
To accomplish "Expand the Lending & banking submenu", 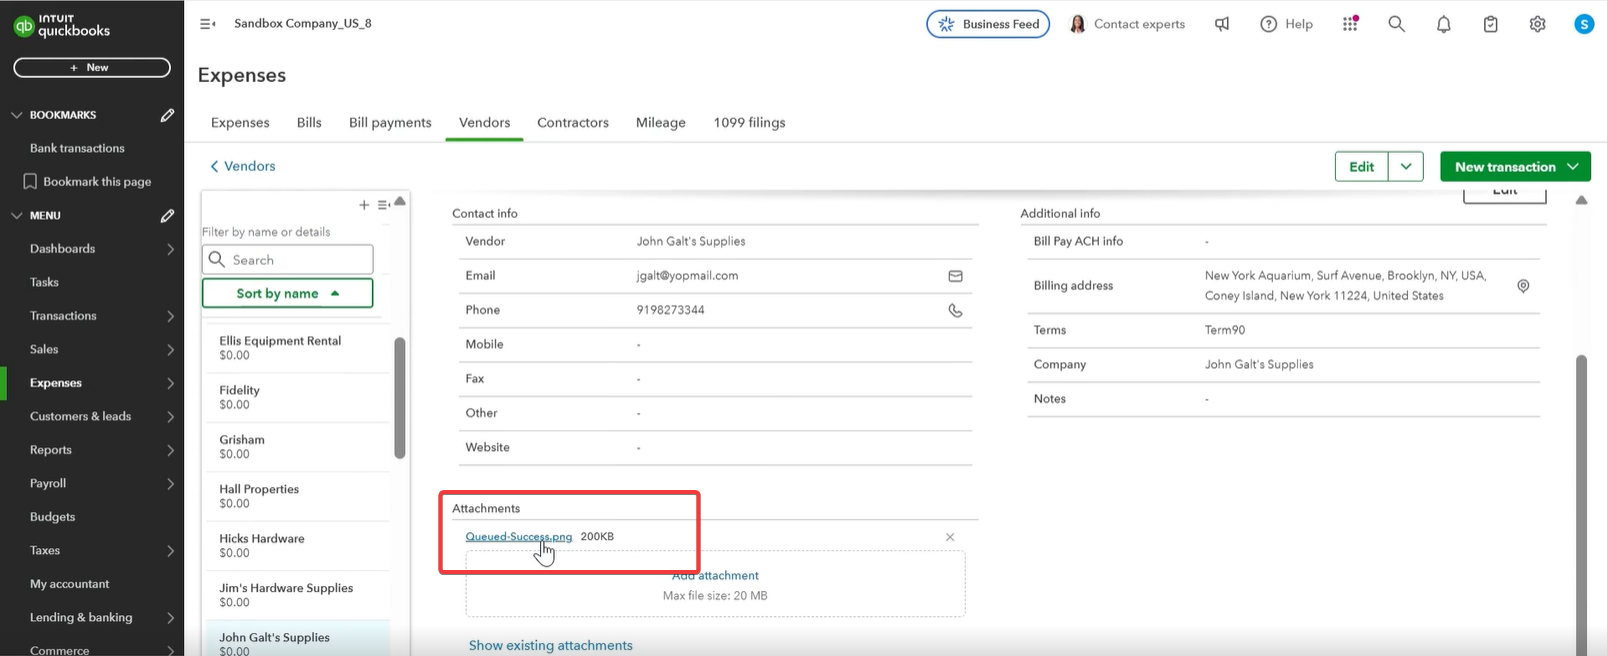I will pos(170,618).
